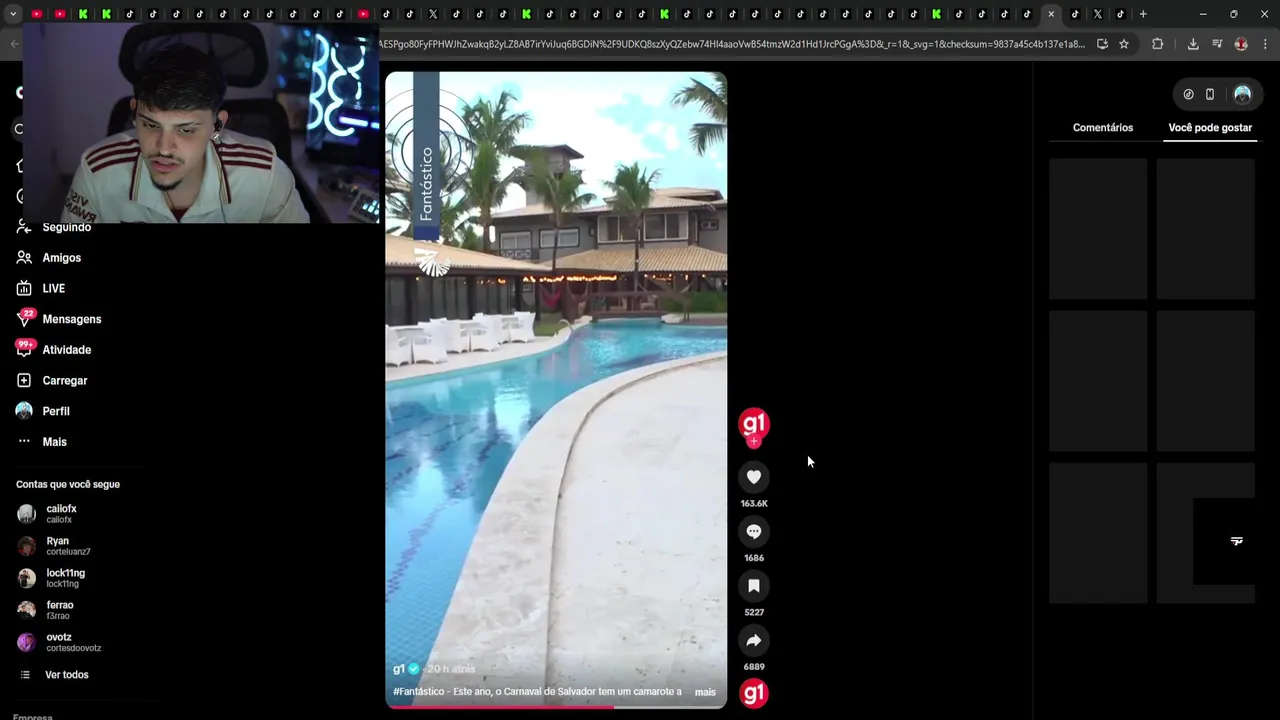
Task: Open the Seguindo feed
Action: pos(66,227)
